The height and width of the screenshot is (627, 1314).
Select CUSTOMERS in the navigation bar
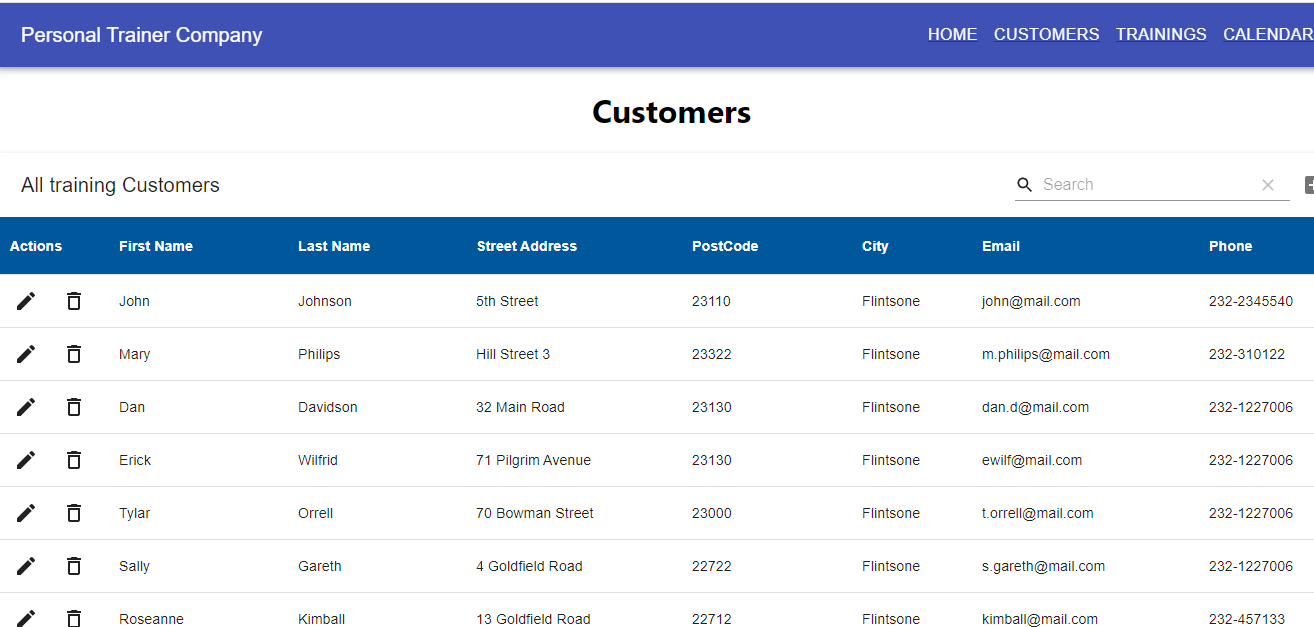click(x=1046, y=34)
